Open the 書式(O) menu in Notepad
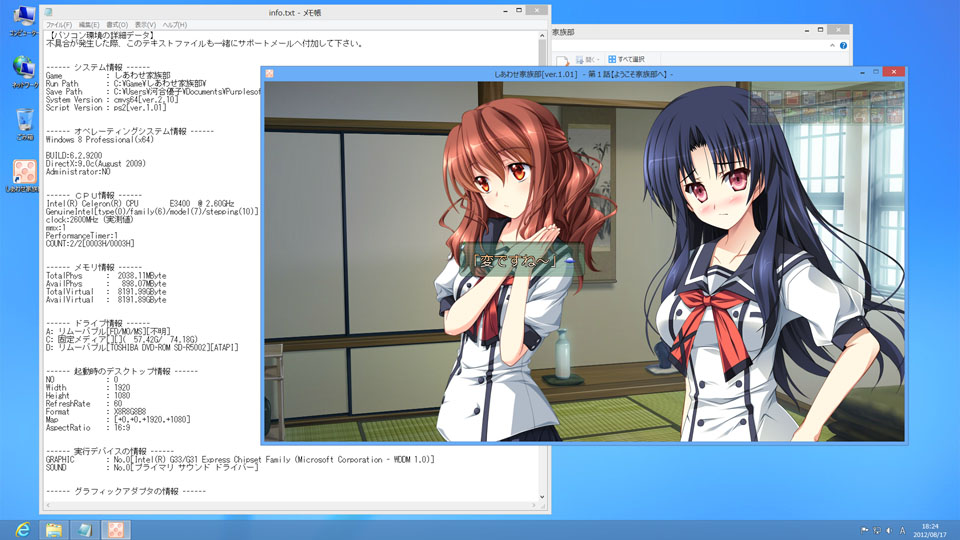 [x=117, y=25]
